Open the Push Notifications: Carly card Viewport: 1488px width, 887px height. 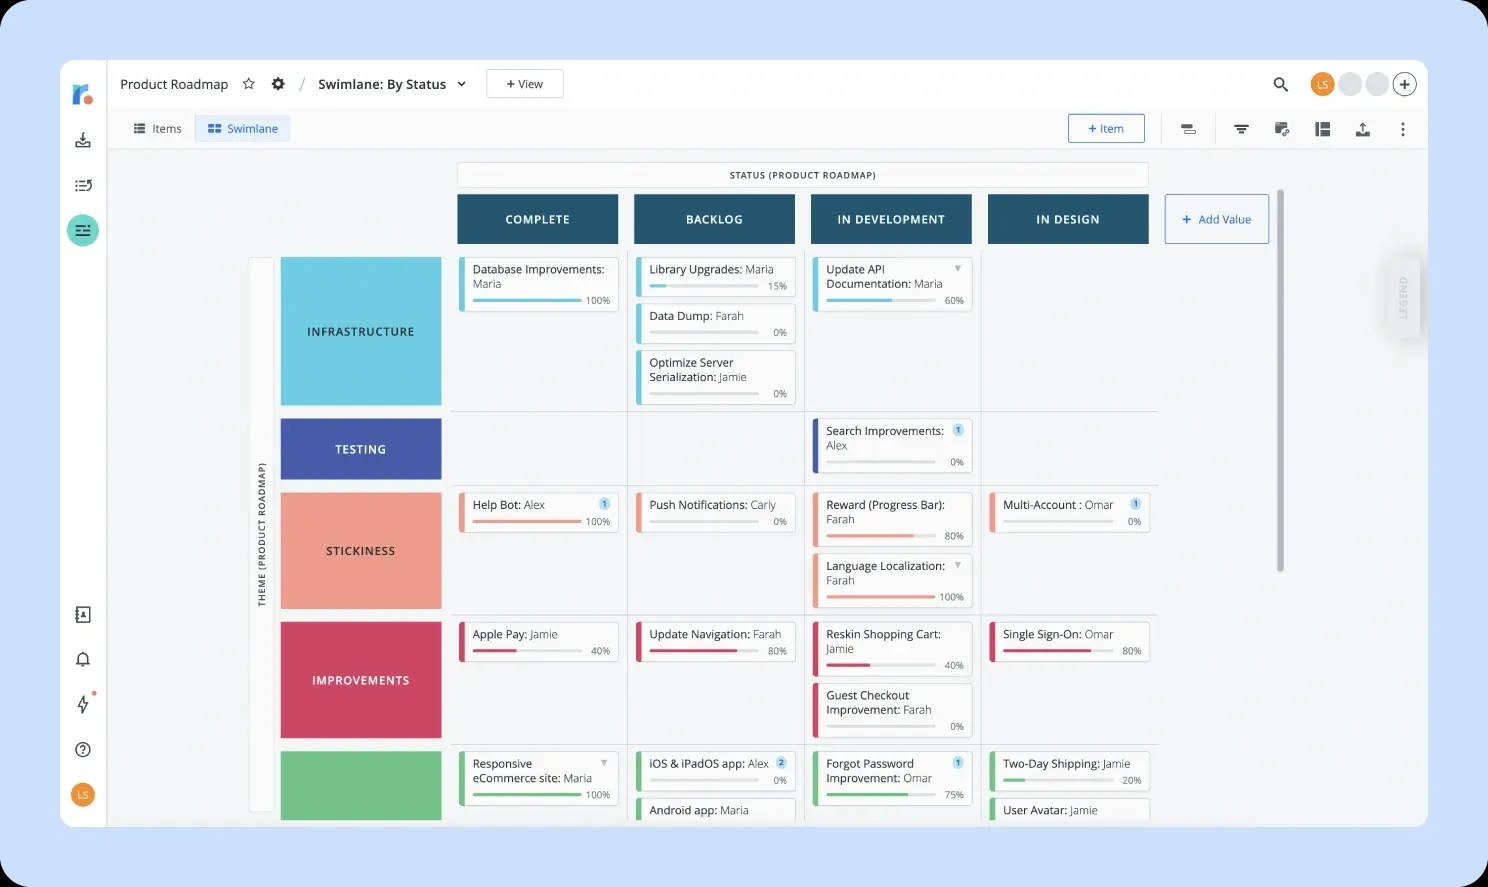[x=715, y=513]
